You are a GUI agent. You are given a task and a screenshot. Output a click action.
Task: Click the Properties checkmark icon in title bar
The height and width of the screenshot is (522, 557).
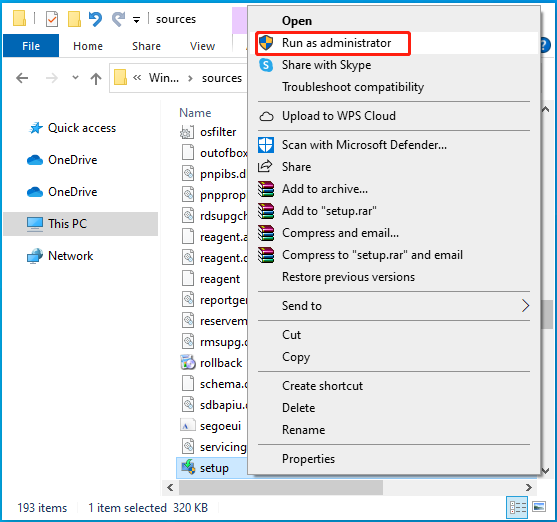point(52,19)
